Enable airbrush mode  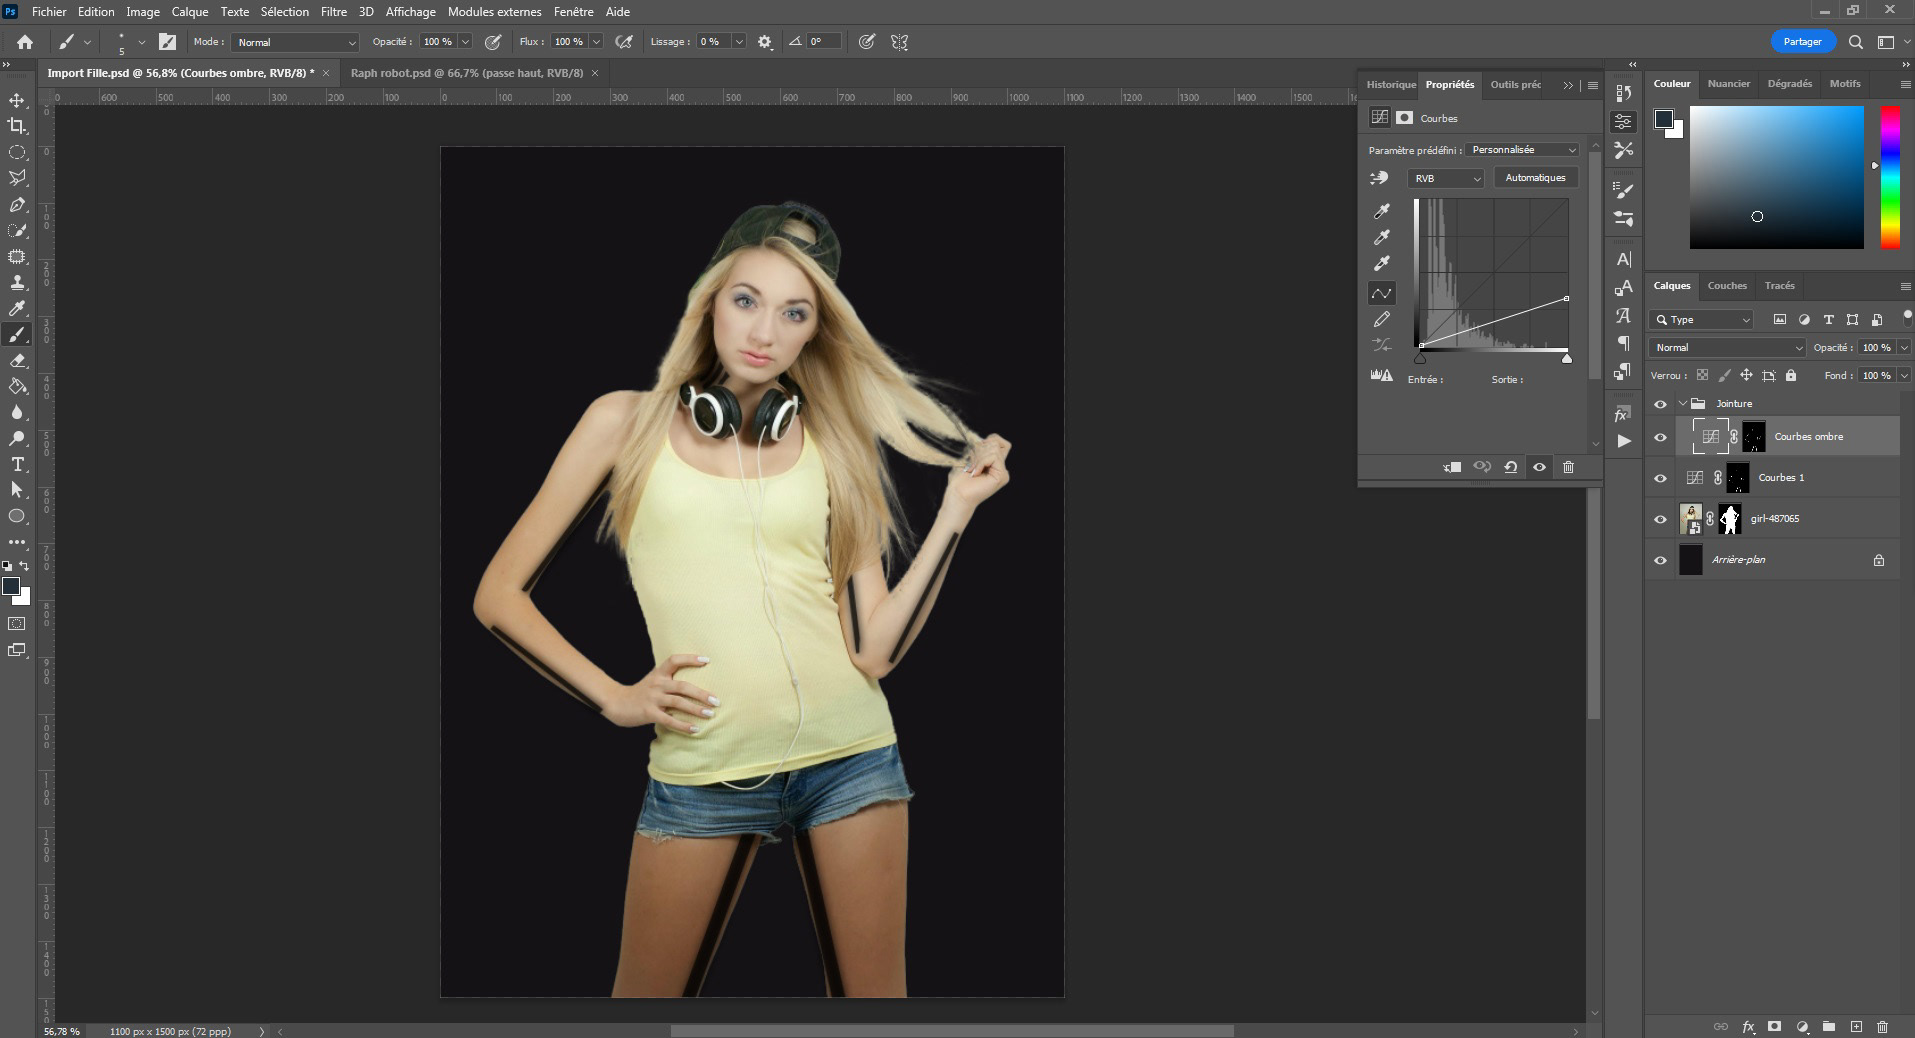(624, 42)
